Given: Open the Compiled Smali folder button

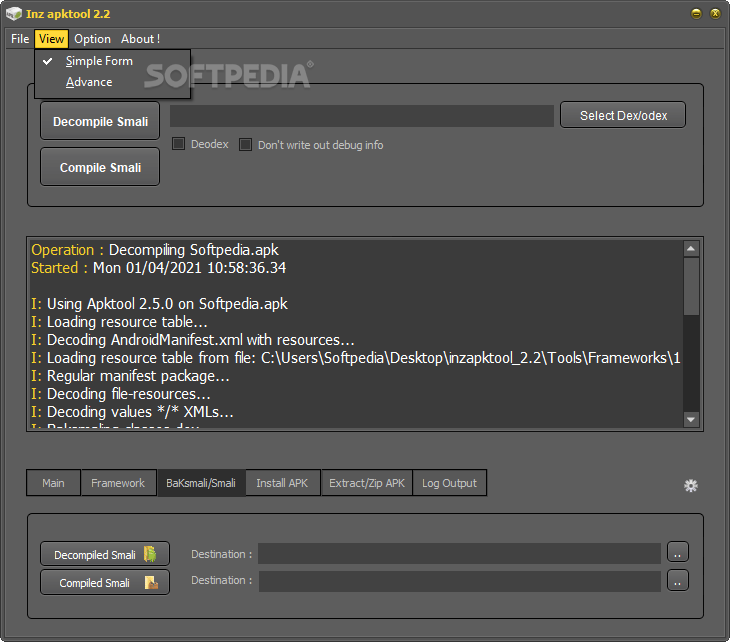Looking at the screenshot, I should pos(105,582).
